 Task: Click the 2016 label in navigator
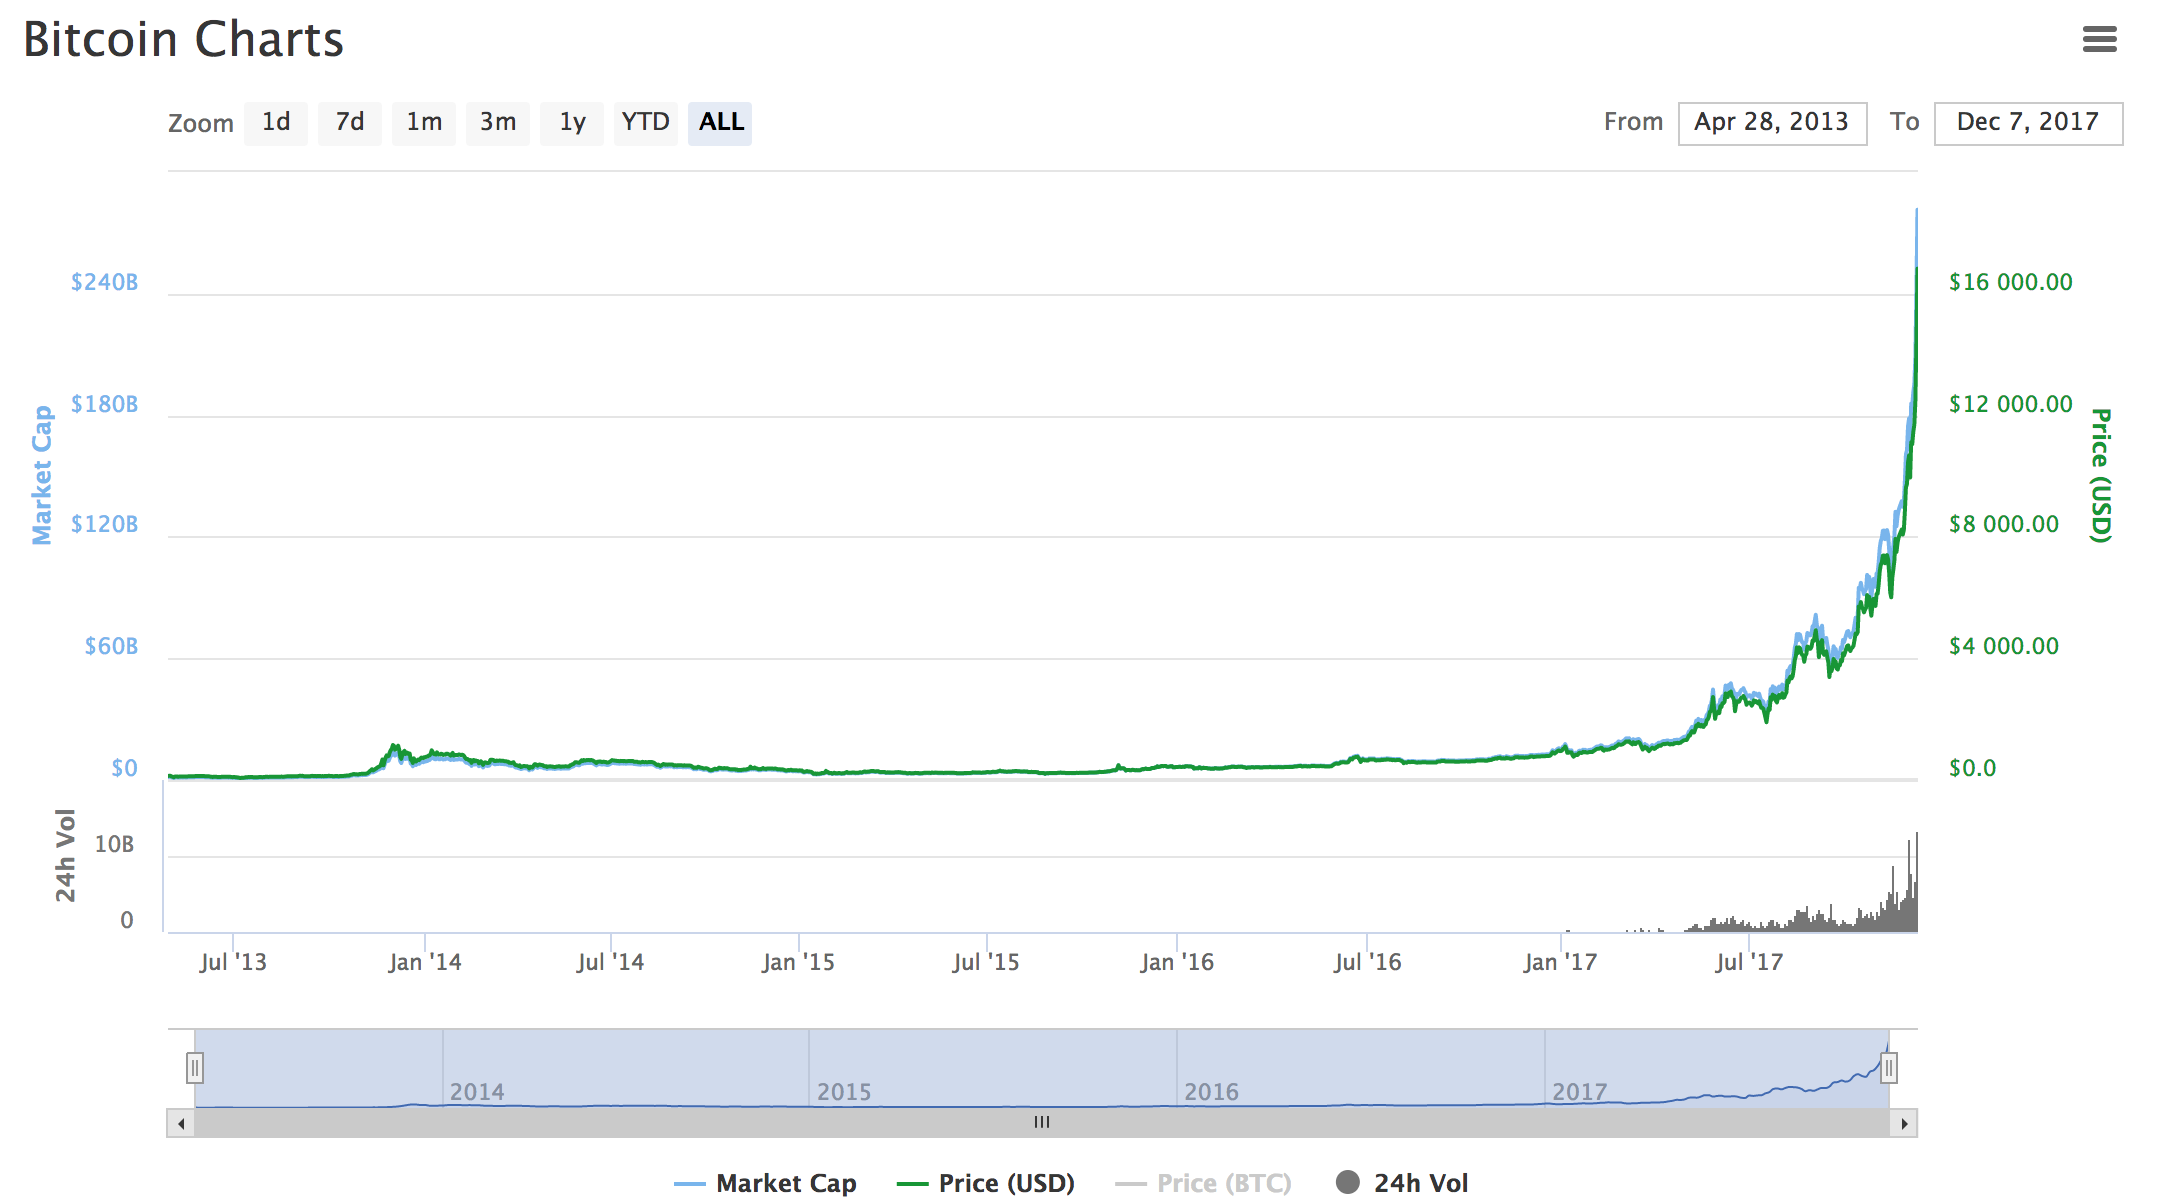click(x=1212, y=1092)
